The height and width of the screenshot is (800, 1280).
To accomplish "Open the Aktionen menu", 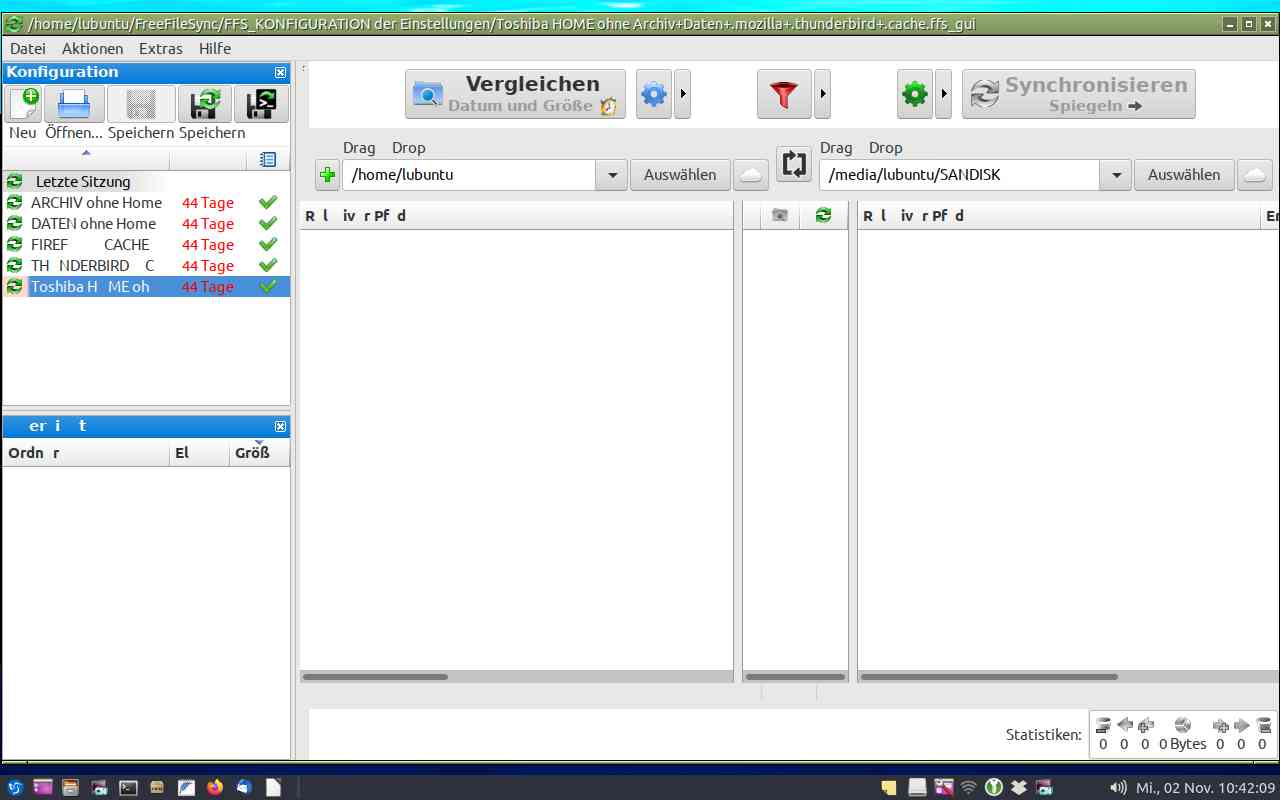I will 92,48.
